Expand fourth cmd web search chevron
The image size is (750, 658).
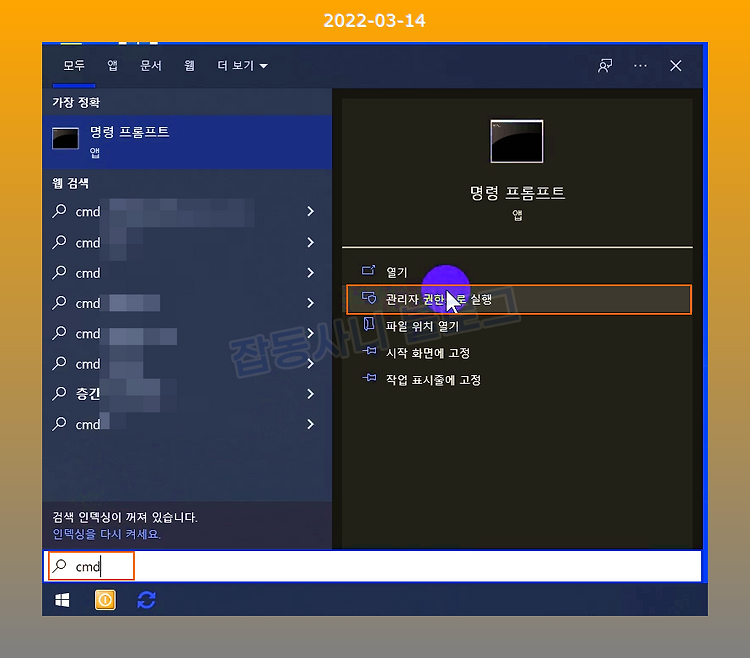click(x=310, y=303)
